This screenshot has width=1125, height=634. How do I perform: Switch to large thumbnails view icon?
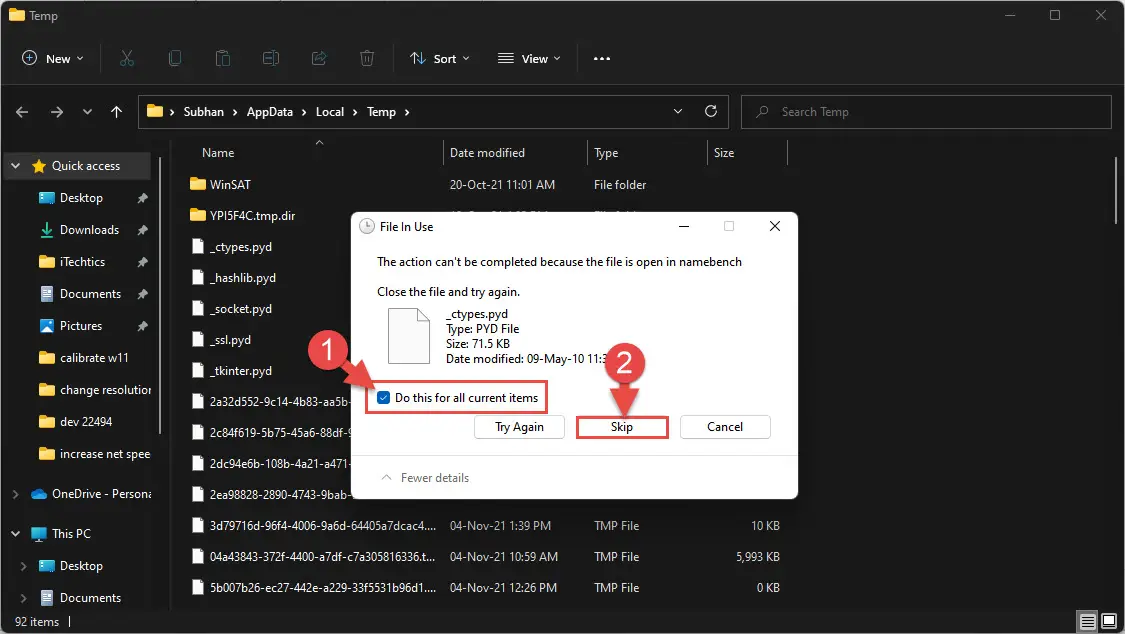coord(1108,621)
